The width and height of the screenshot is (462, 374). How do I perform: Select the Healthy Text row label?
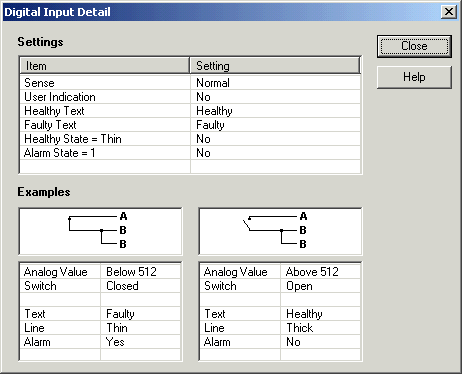54,111
